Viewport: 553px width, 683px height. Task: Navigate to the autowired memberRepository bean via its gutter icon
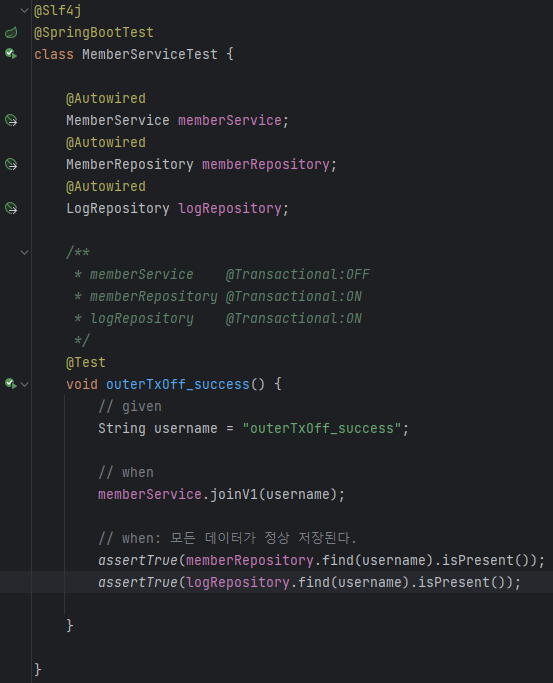pos(11,164)
